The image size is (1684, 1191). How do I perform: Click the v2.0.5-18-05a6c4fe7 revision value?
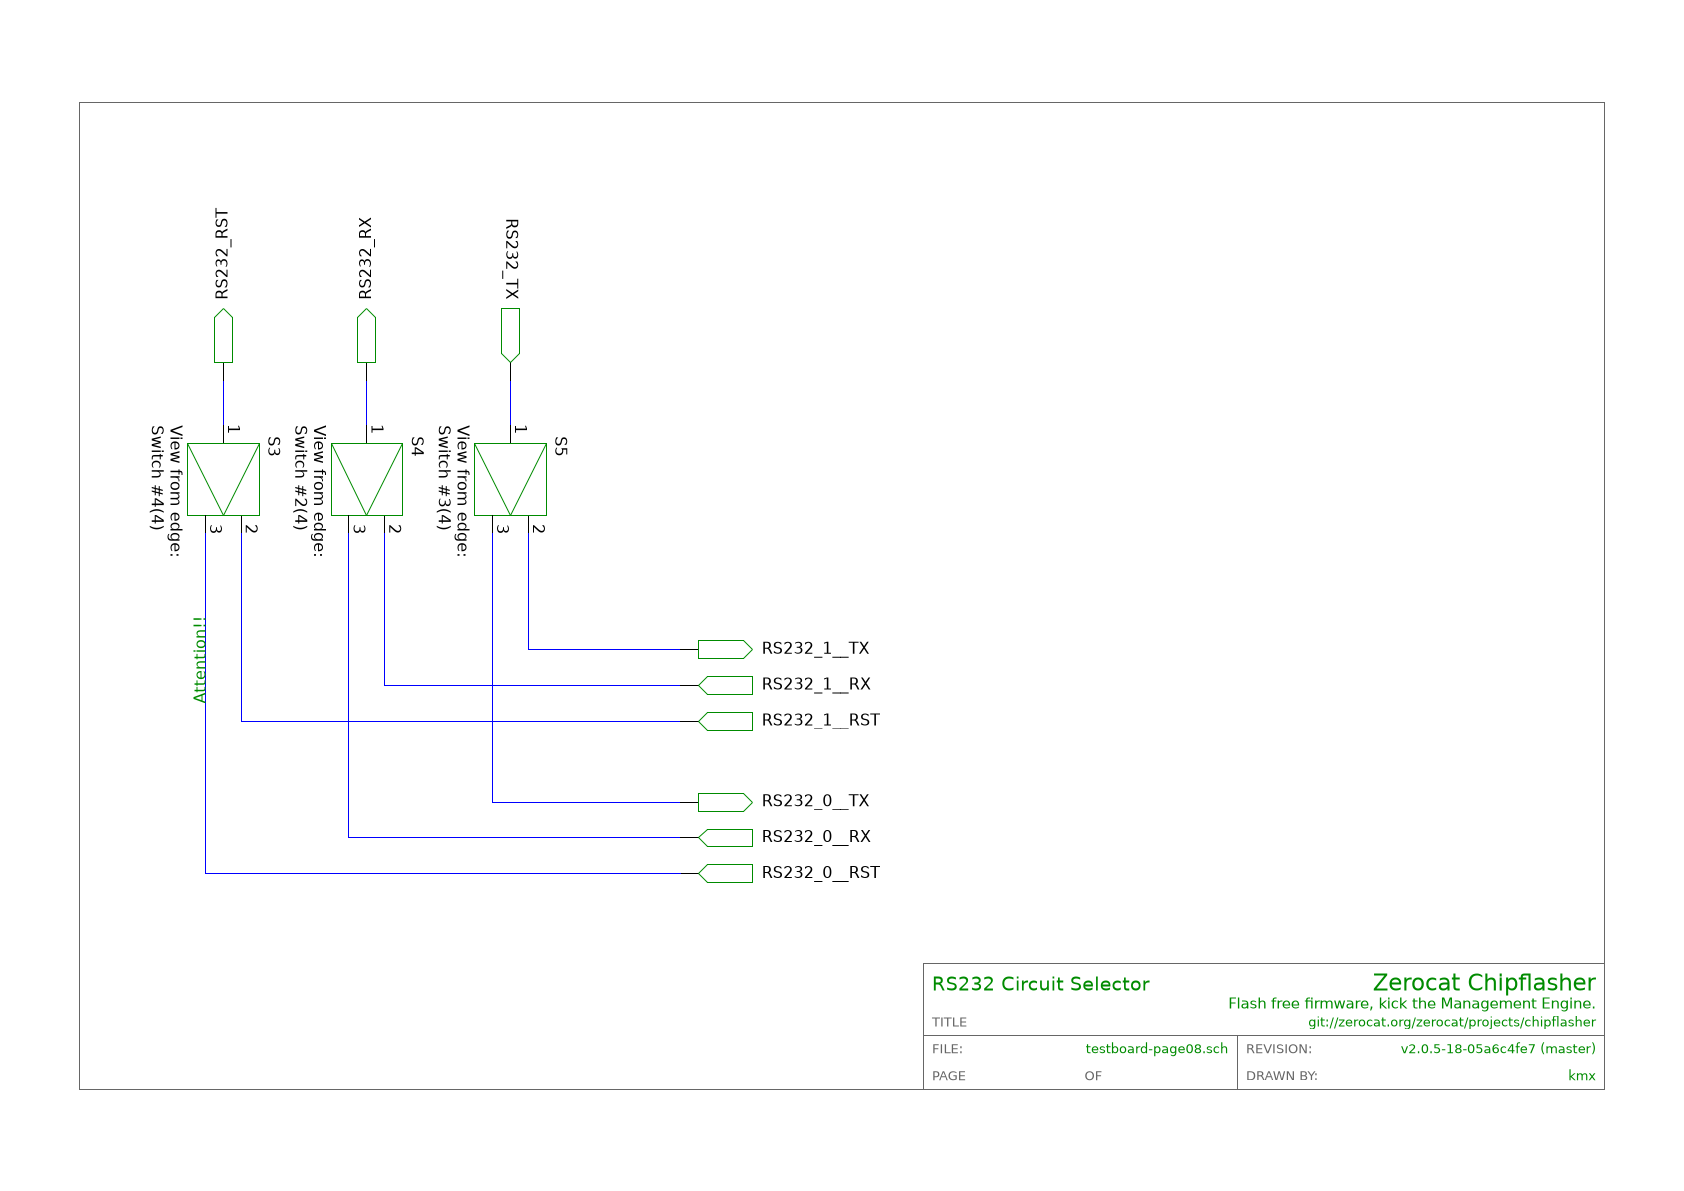click(x=1498, y=1049)
